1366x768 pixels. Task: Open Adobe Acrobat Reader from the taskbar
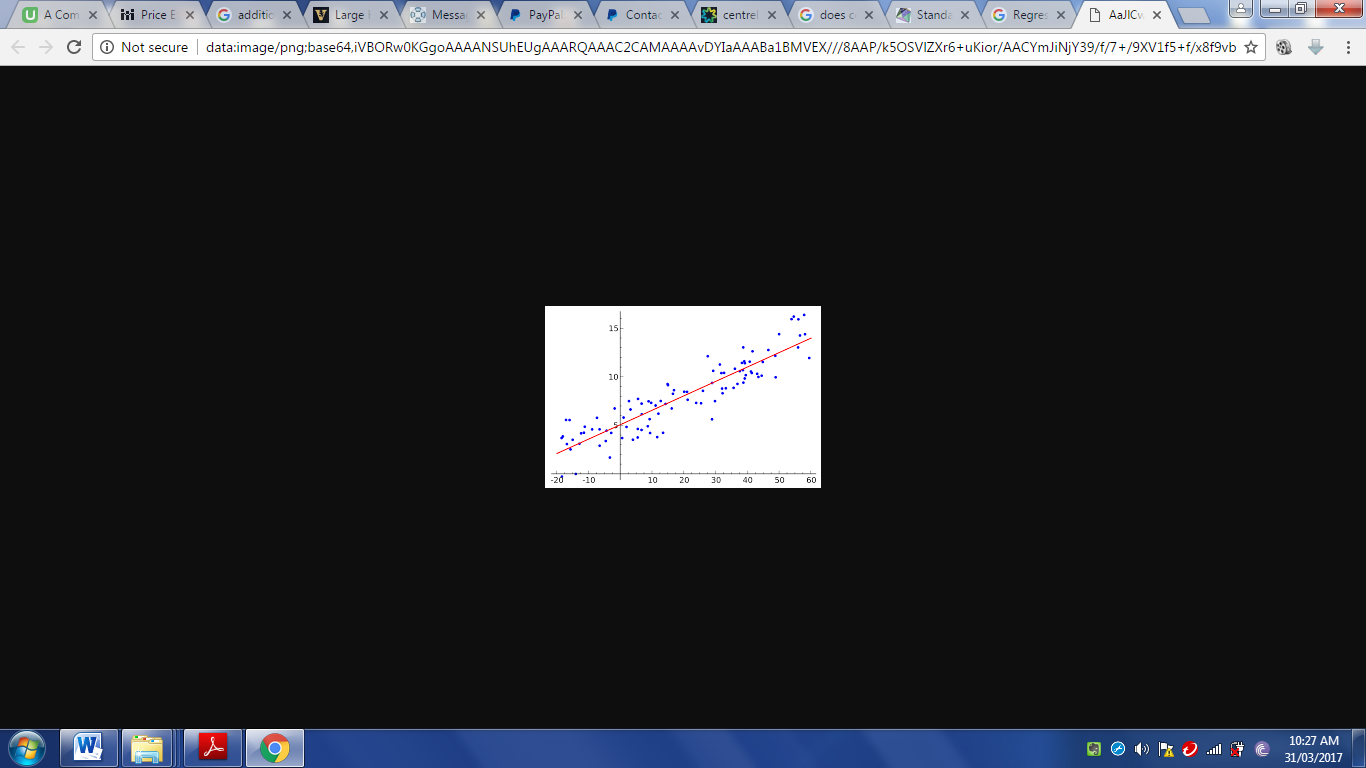213,748
